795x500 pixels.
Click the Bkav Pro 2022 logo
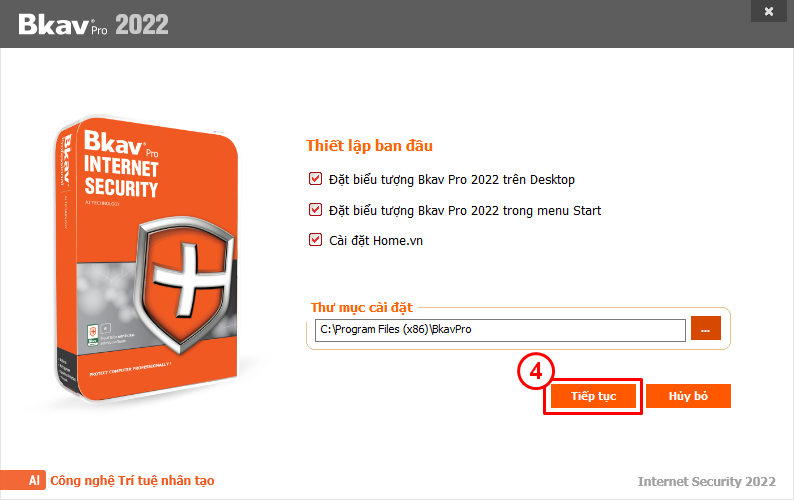93,24
